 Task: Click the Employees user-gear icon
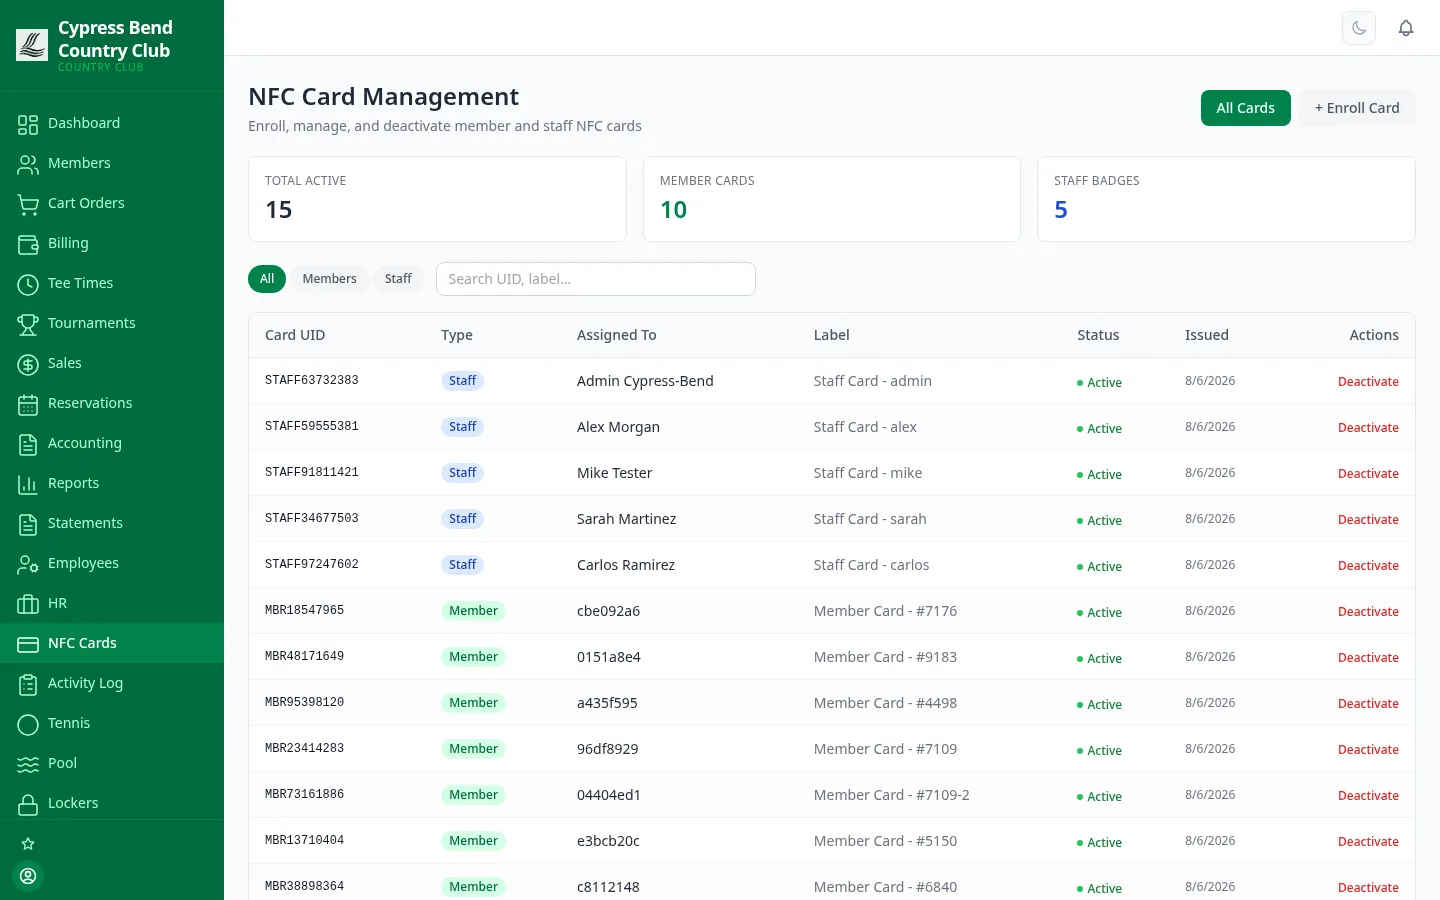coord(28,564)
